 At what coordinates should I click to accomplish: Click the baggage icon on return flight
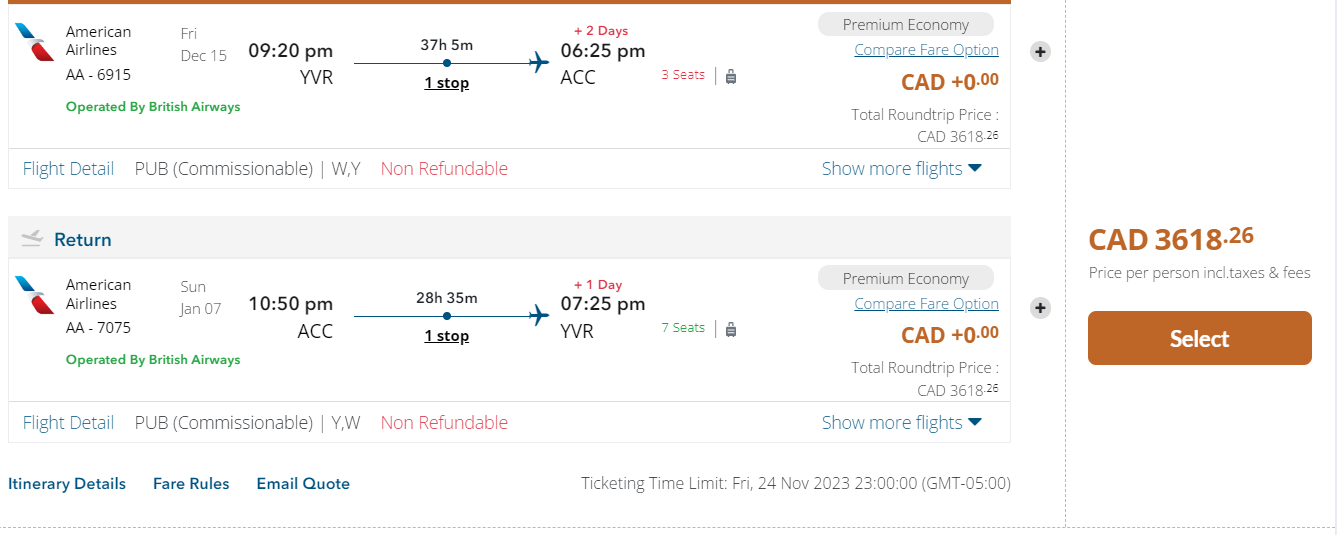coord(731,329)
